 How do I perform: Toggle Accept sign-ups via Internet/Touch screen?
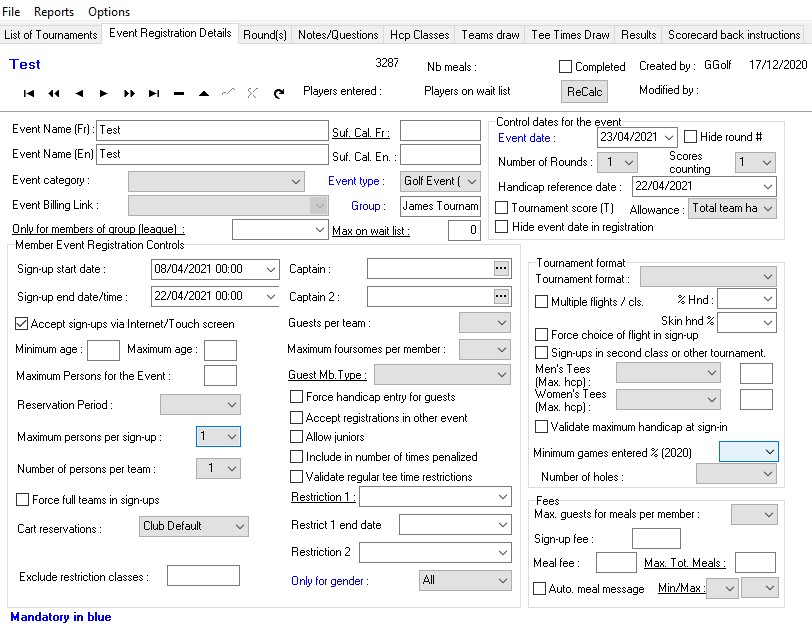click(21, 324)
